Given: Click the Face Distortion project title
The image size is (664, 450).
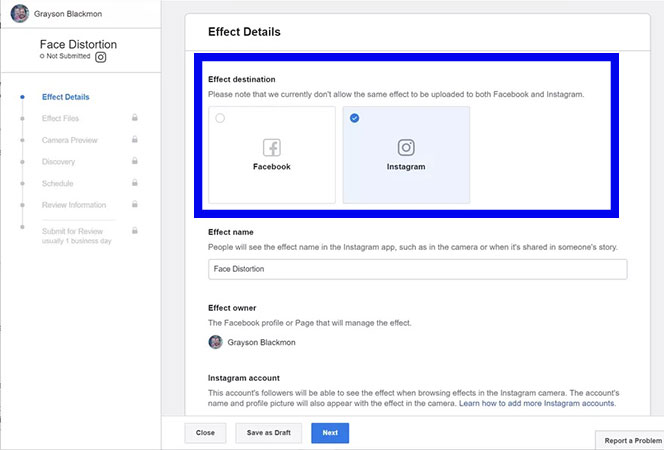Looking at the screenshot, I should [x=78, y=44].
